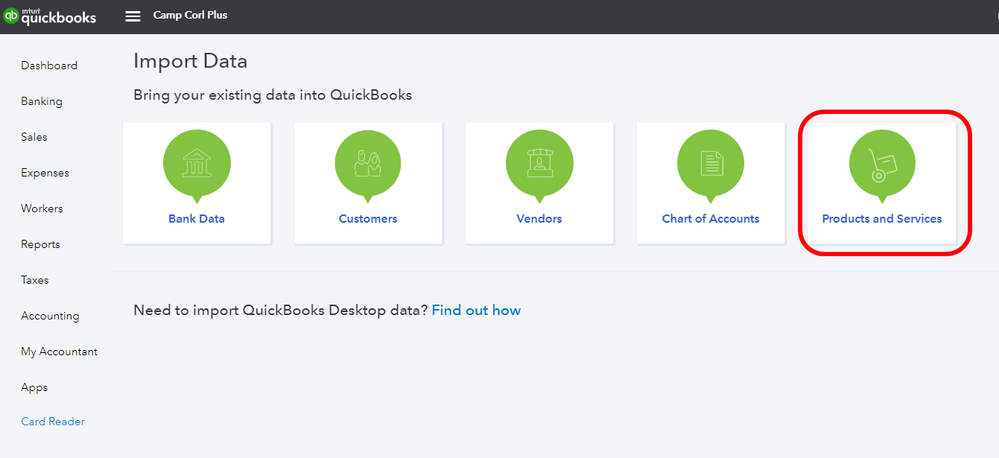Viewport: 999px width, 458px height.
Task: Click the Chart of Accounts document icon
Action: click(x=710, y=163)
